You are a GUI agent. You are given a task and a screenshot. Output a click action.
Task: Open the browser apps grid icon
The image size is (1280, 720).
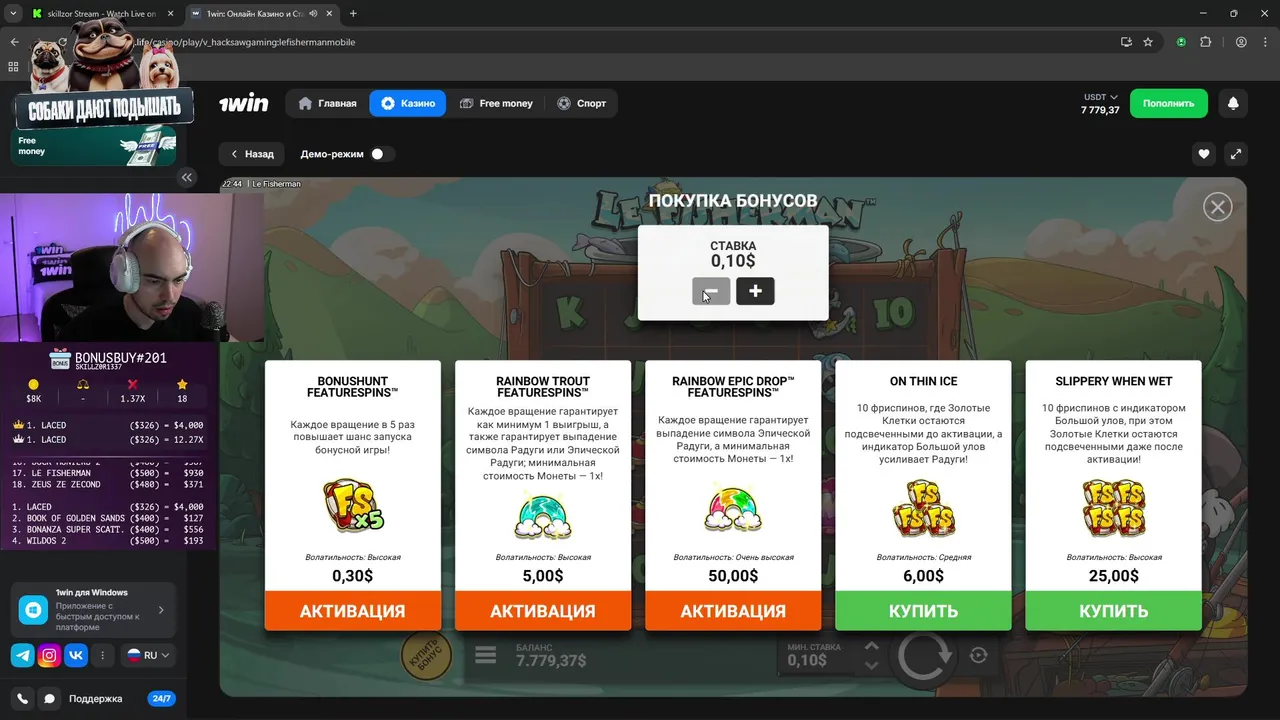point(13,67)
